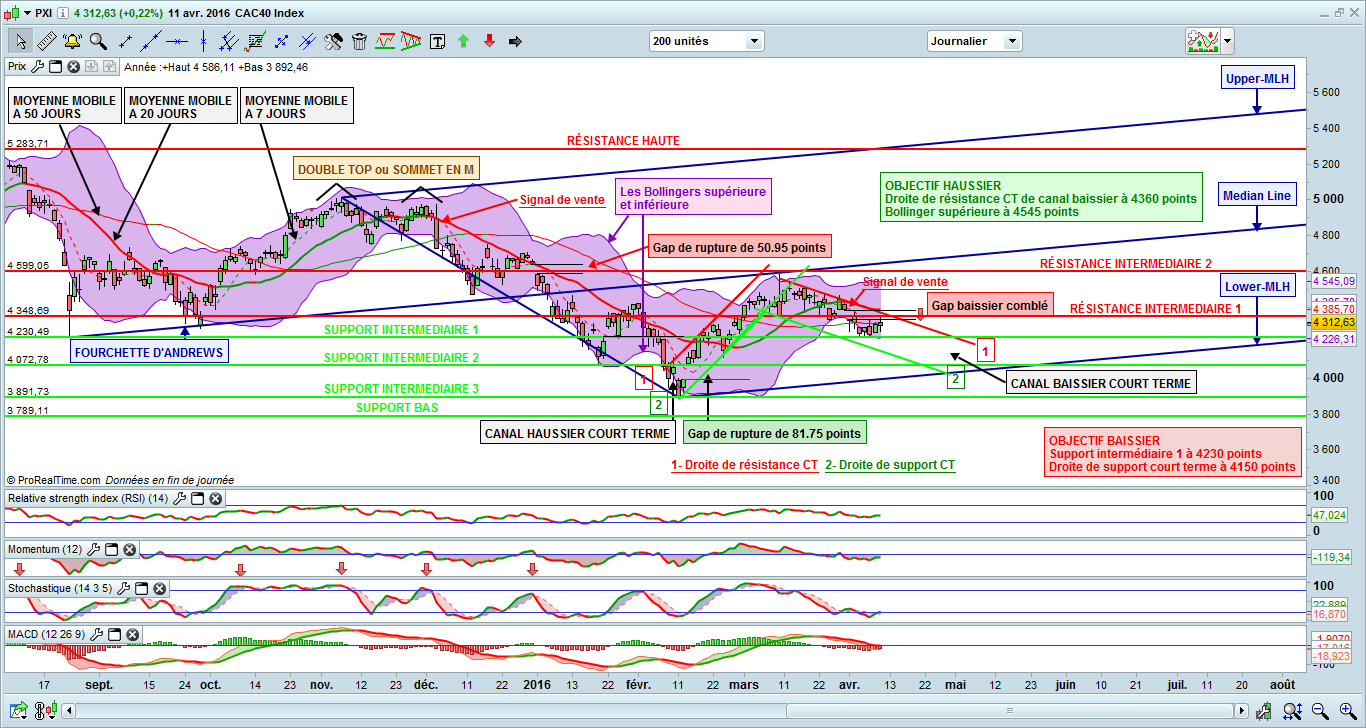This screenshot has height=728, width=1366.
Task: Remove the RSI indicator panel
Action: pos(215,498)
